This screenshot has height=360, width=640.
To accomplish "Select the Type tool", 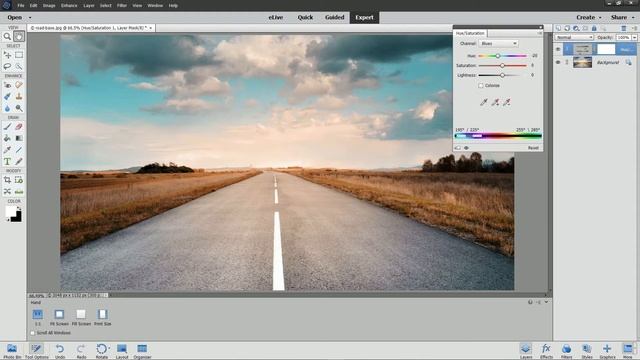I will 7,162.
